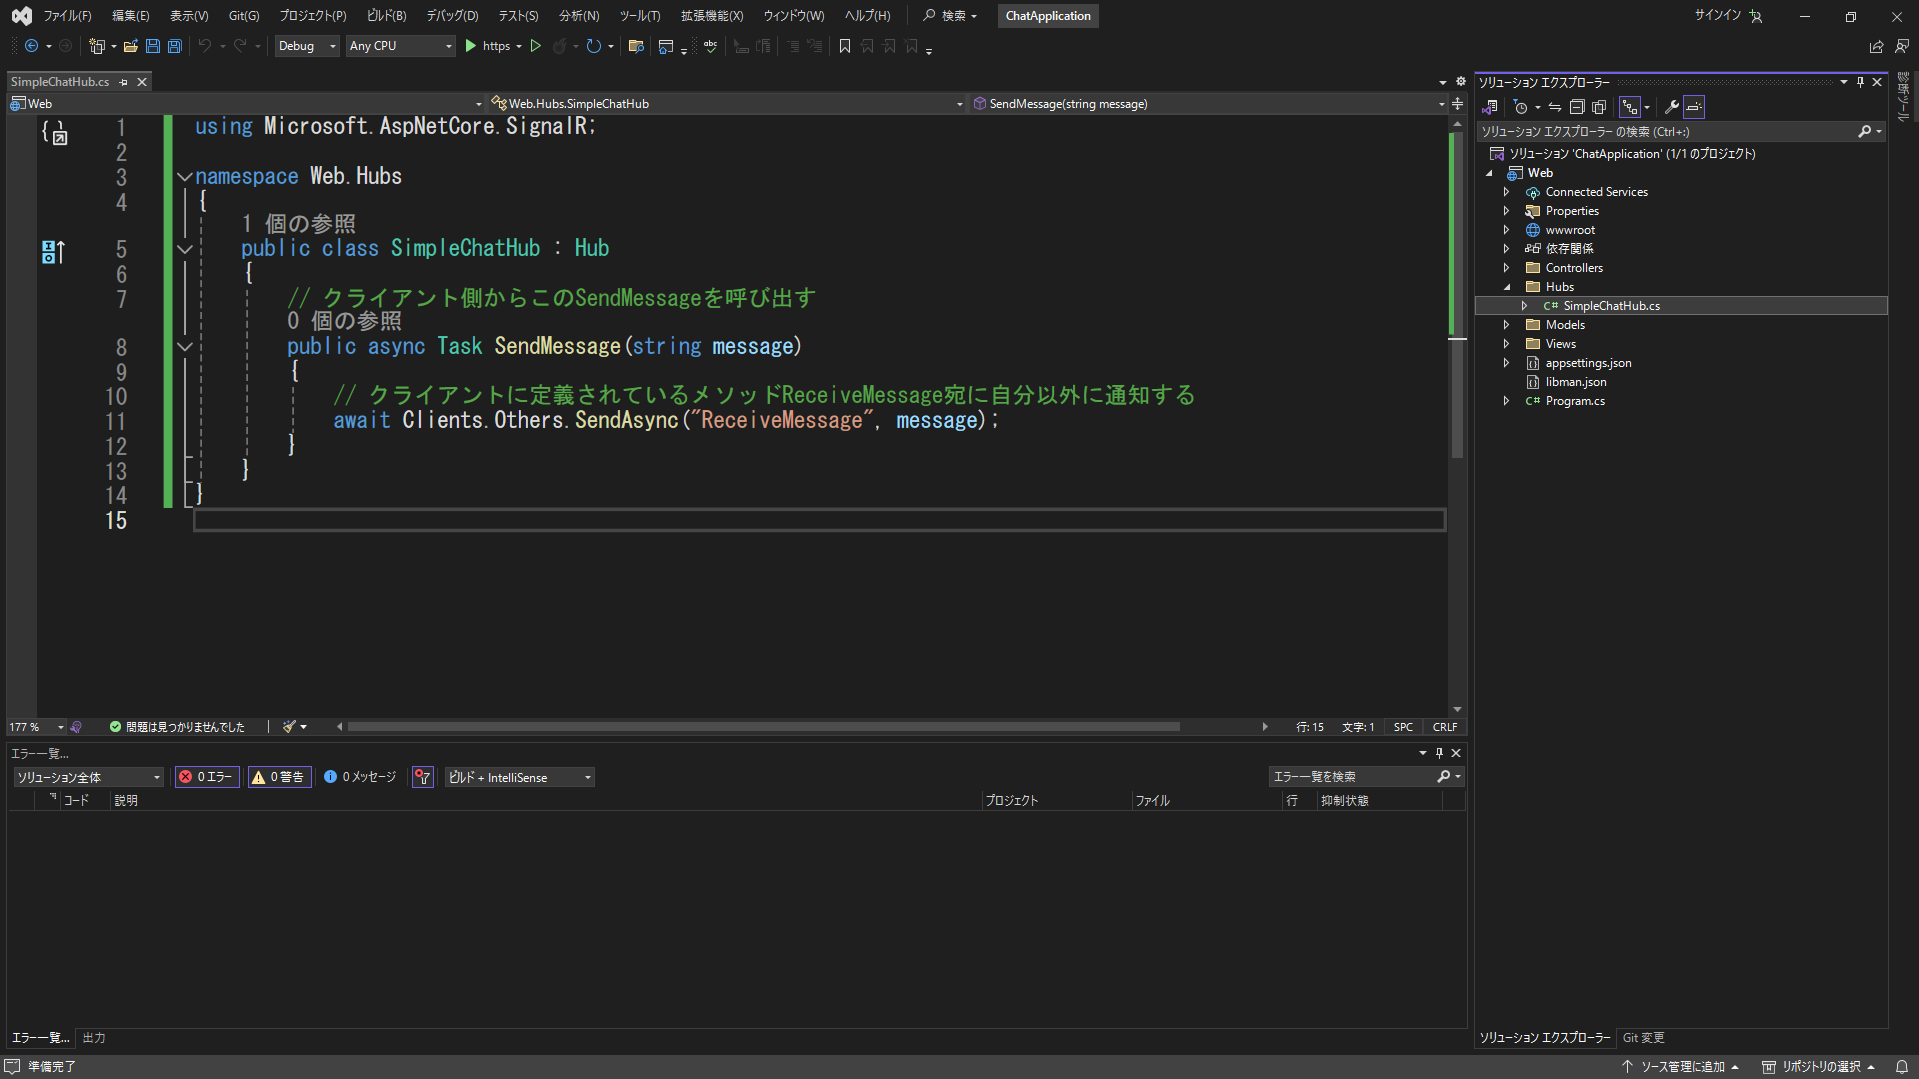
Task: Click リポジトリの選択 in the status bar
Action: [x=1818, y=1067]
